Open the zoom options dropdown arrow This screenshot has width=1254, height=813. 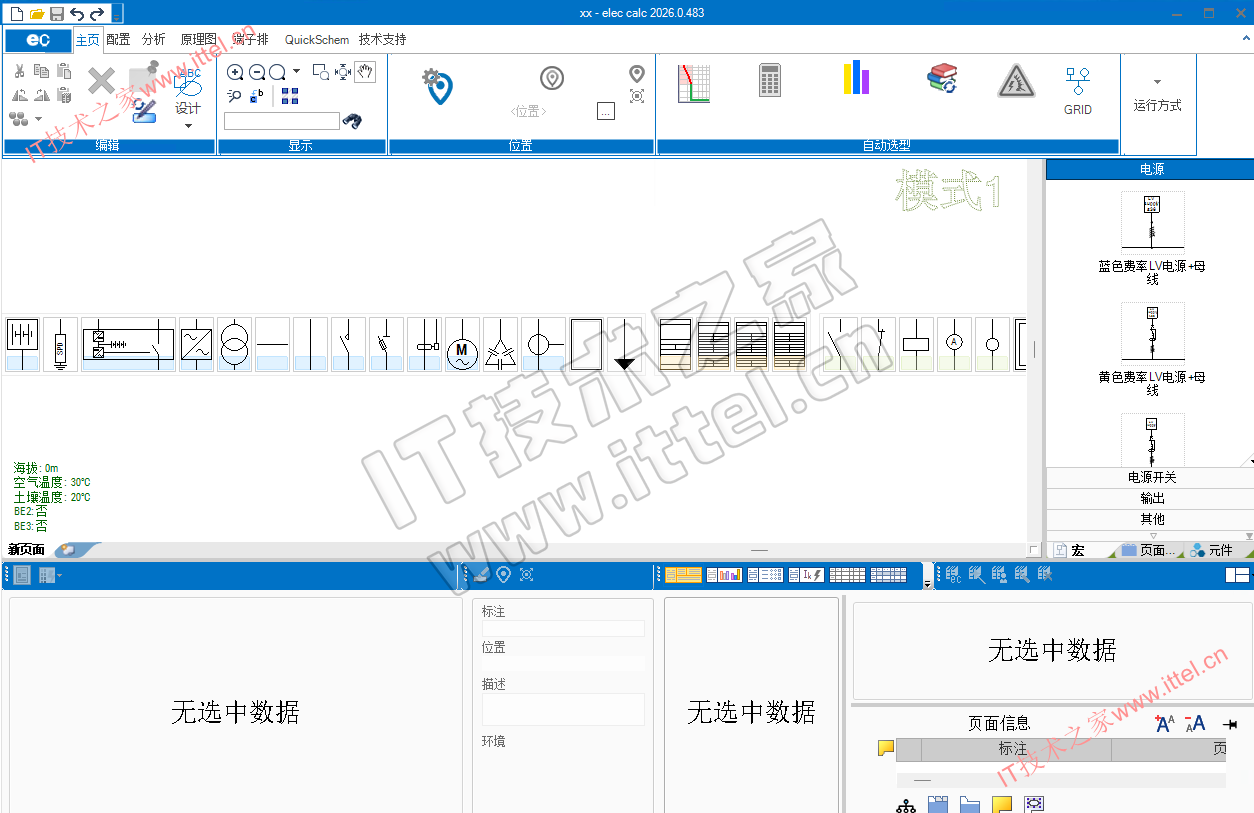[296, 72]
